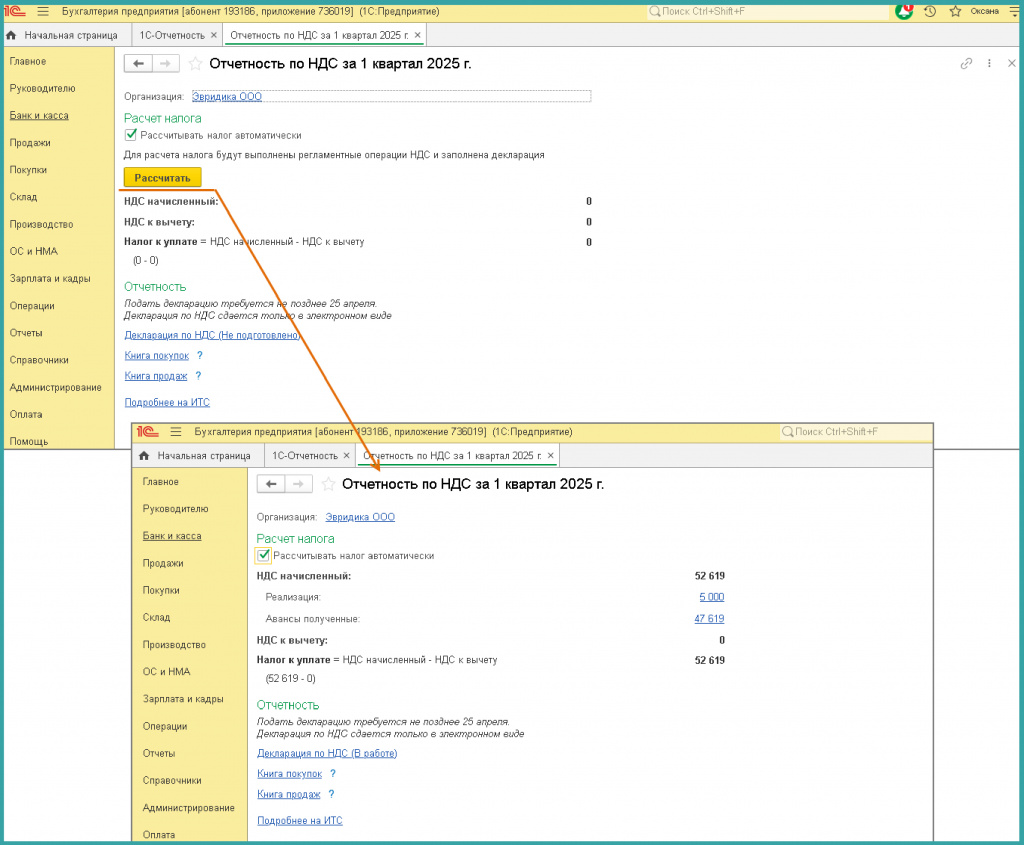Image resolution: width=1024 pixels, height=845 pixels.
Task: Click the search field in lower window
Action: [x=856, y=432]
